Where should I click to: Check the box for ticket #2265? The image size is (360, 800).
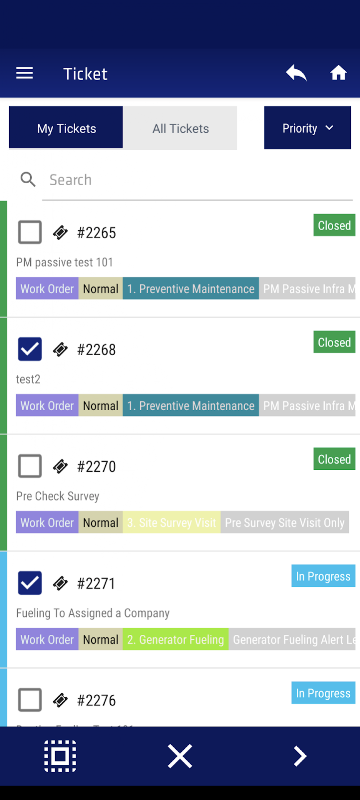click(30, 232)
